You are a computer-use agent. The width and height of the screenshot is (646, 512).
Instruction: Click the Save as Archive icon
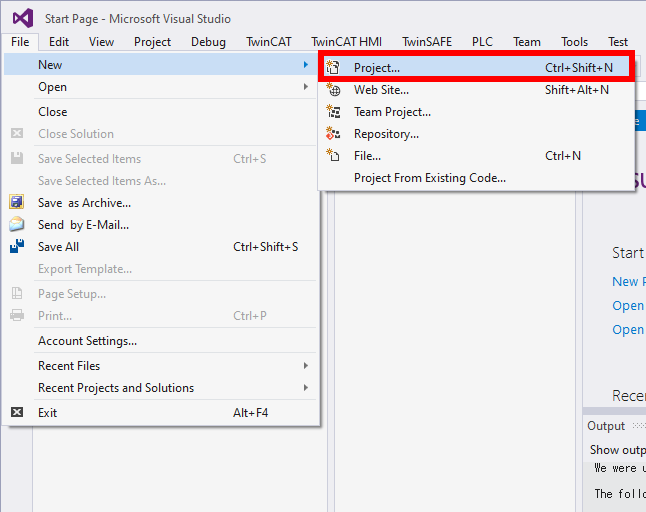pyautogui.click(x=17, y=203)
